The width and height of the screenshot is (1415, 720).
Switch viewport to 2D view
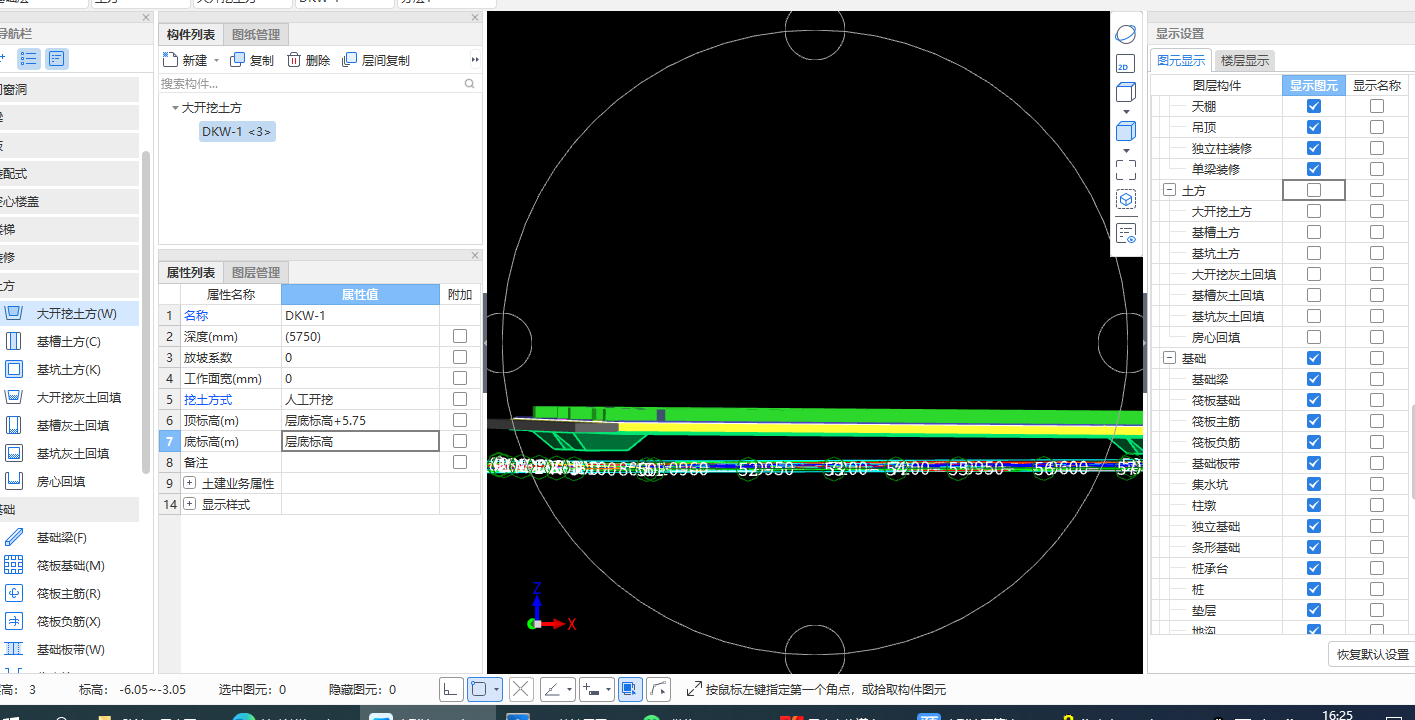pos(1126,64)
